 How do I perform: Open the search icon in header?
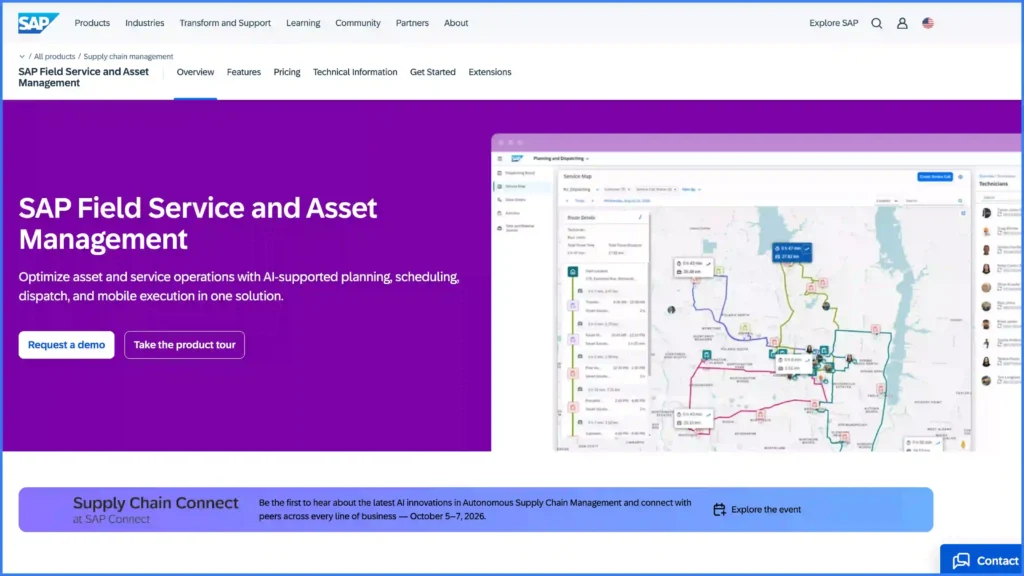pyautogui.click(x=876, y=23)
